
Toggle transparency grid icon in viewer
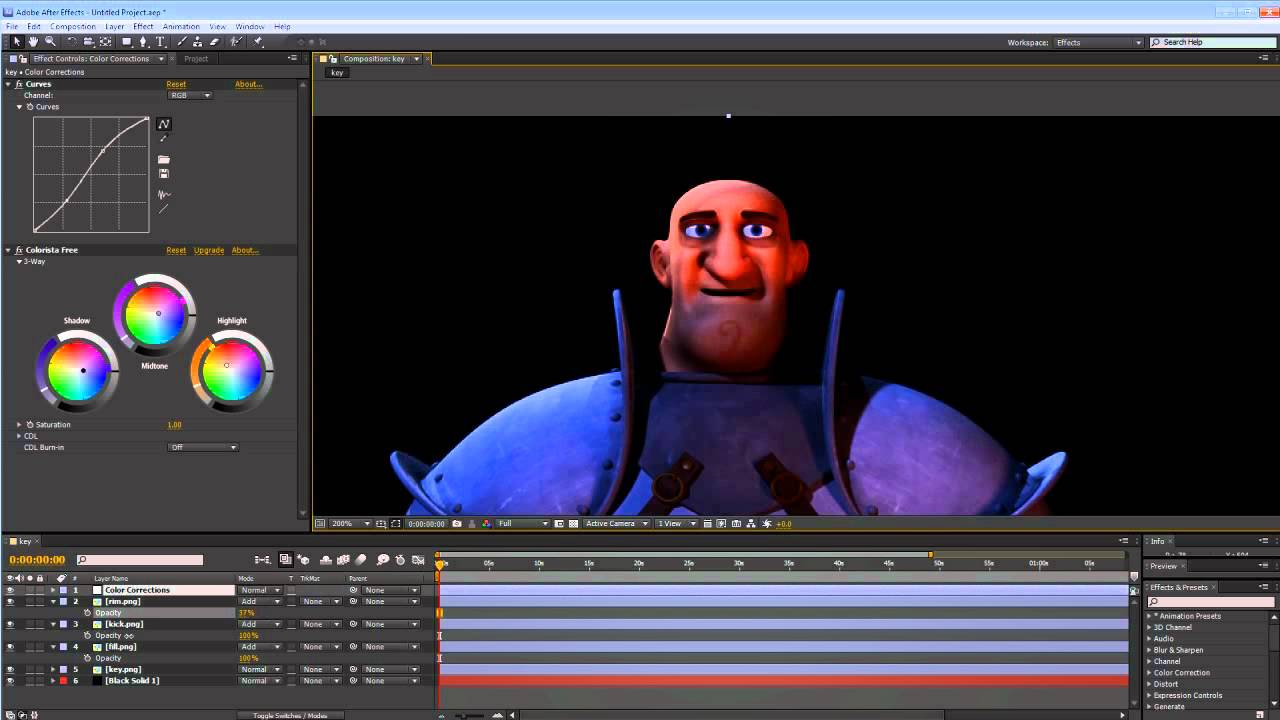click(x=573, y=524)
